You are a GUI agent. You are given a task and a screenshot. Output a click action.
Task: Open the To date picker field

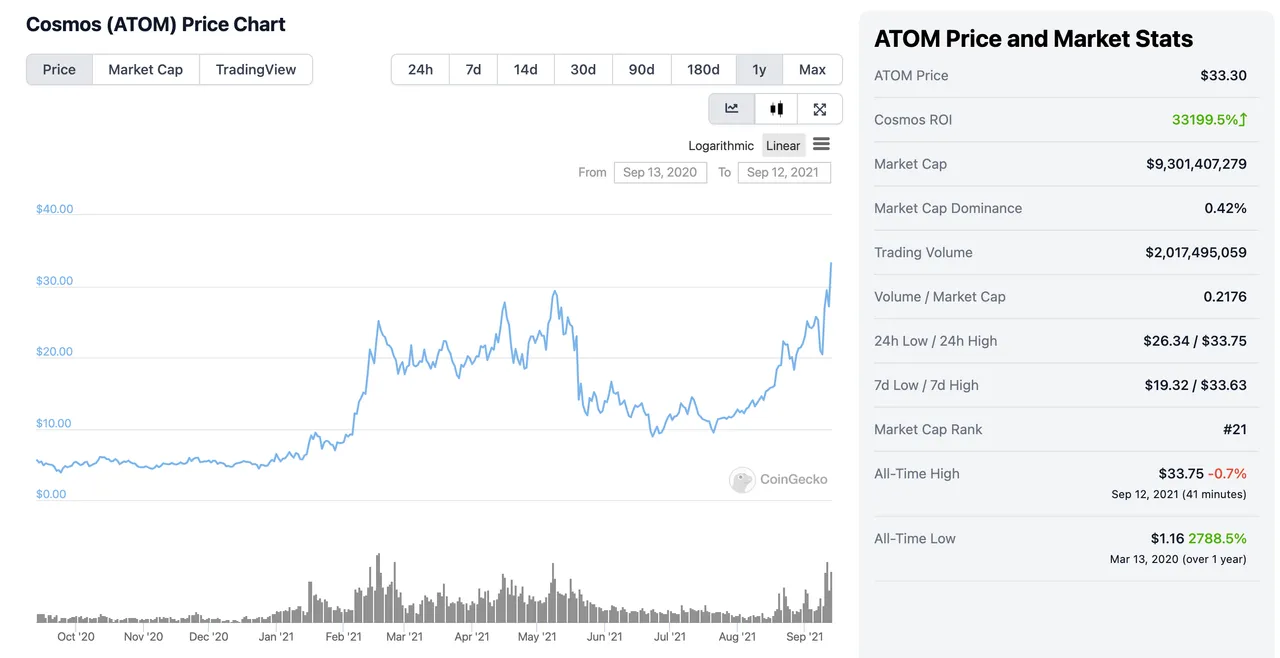pos(783,172)
